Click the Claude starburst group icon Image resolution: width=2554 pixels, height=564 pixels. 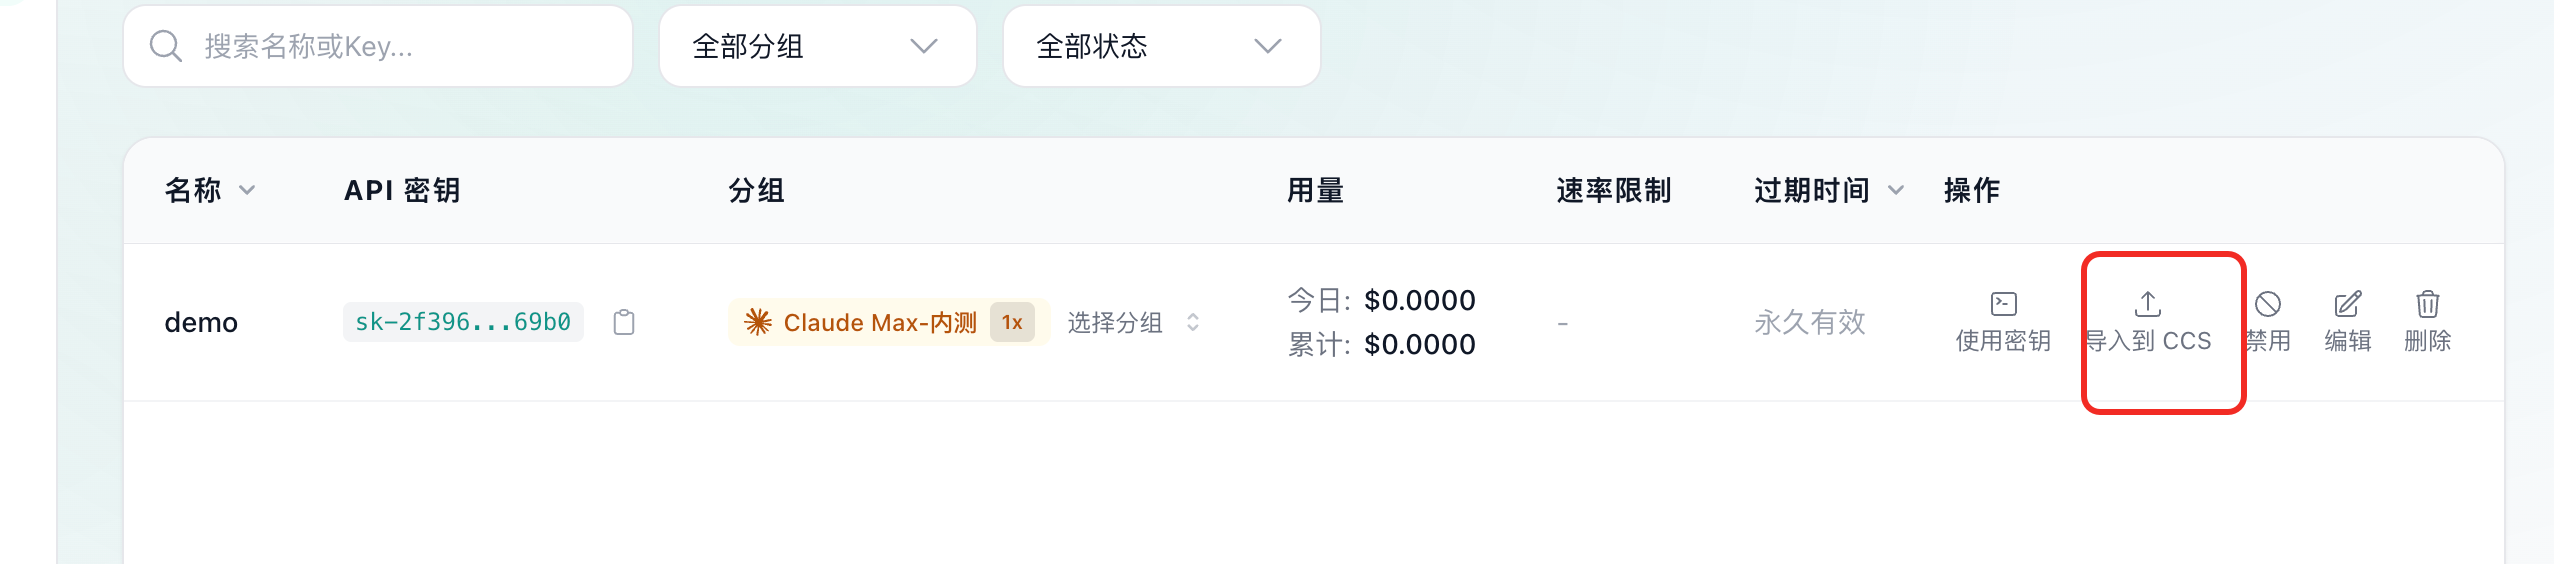[x=758, y=322]
